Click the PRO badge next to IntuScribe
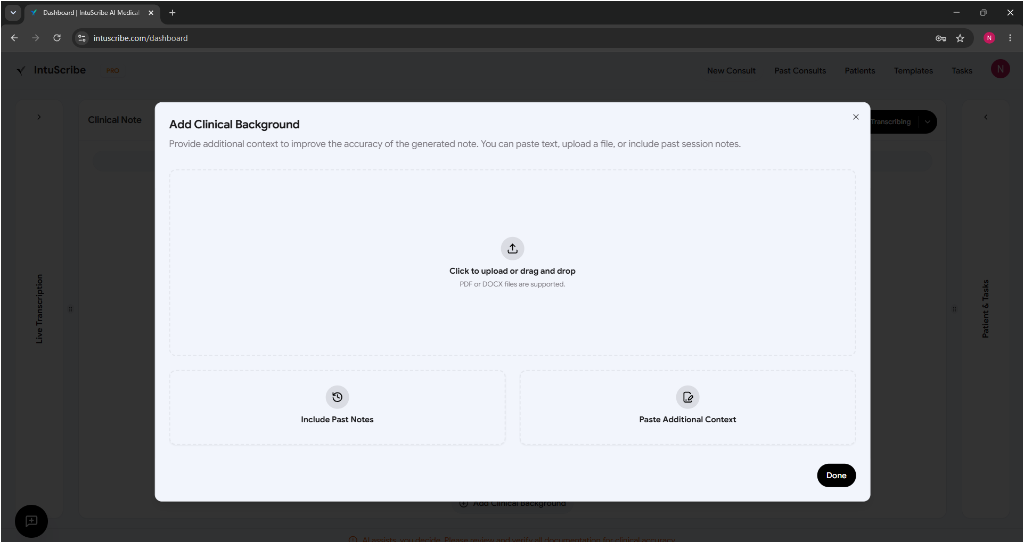Viewport: 1024px width, 543px height. coord(113,71)
